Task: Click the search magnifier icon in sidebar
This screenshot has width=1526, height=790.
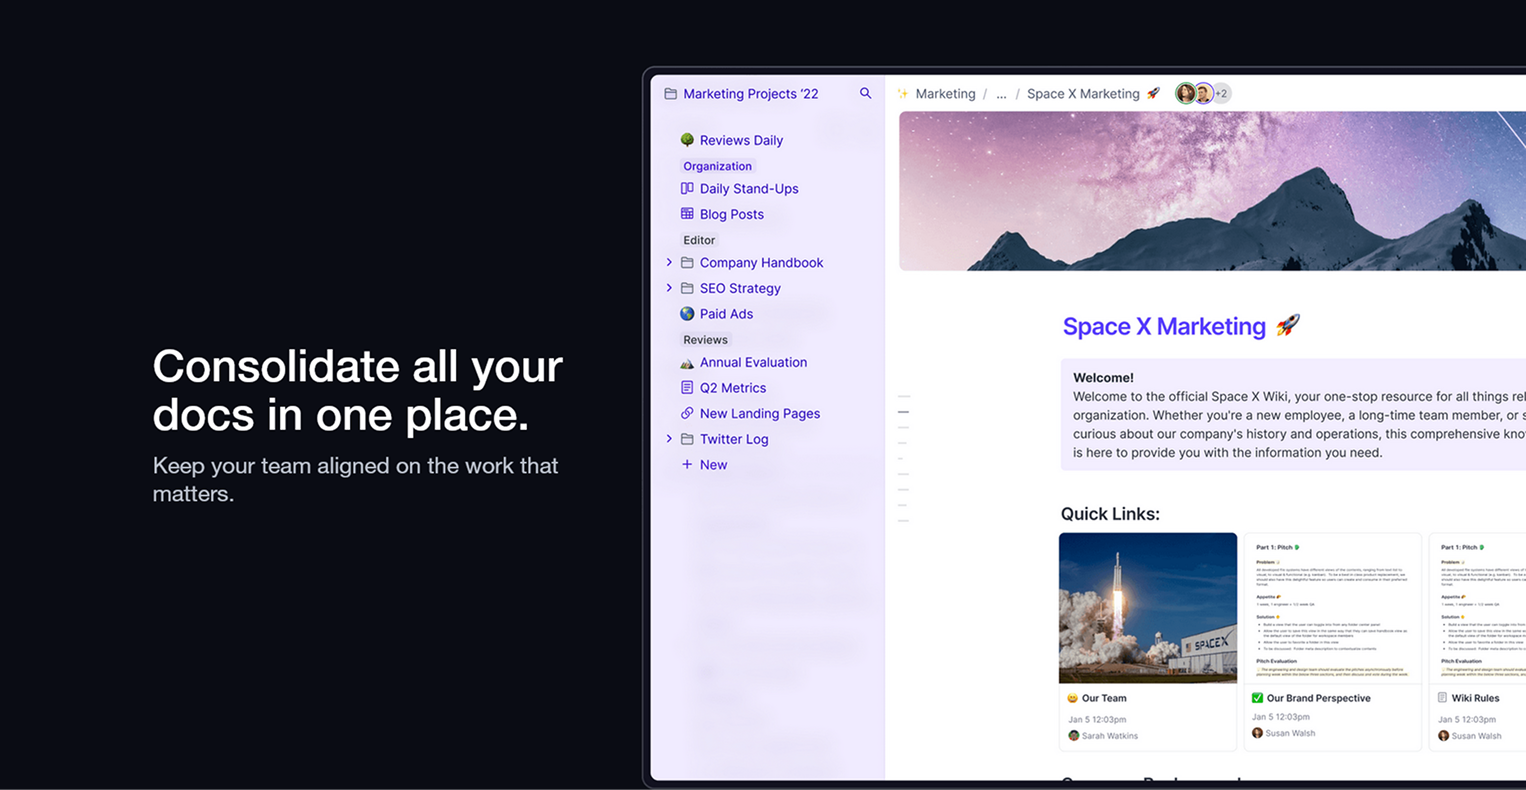Action: pyautogui.click(x=865, y=93)
